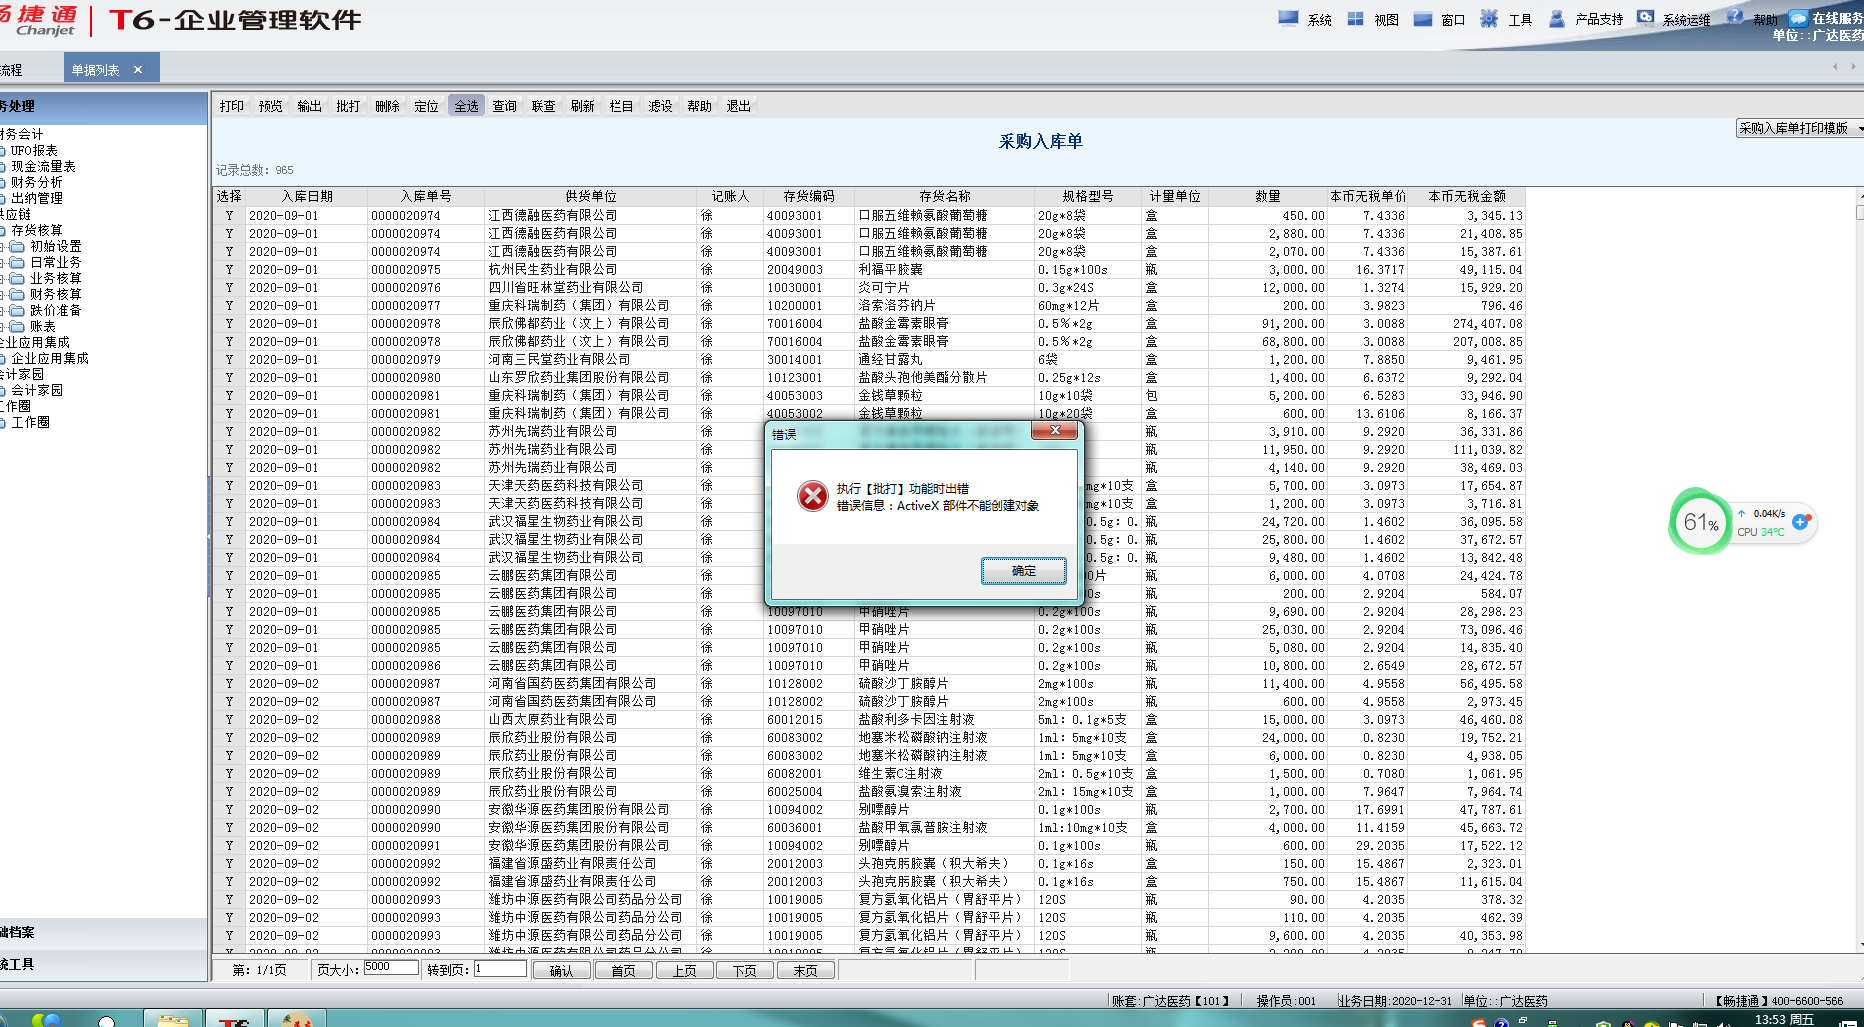Toggle selection Y for row 0000020986

click(229, 665)
